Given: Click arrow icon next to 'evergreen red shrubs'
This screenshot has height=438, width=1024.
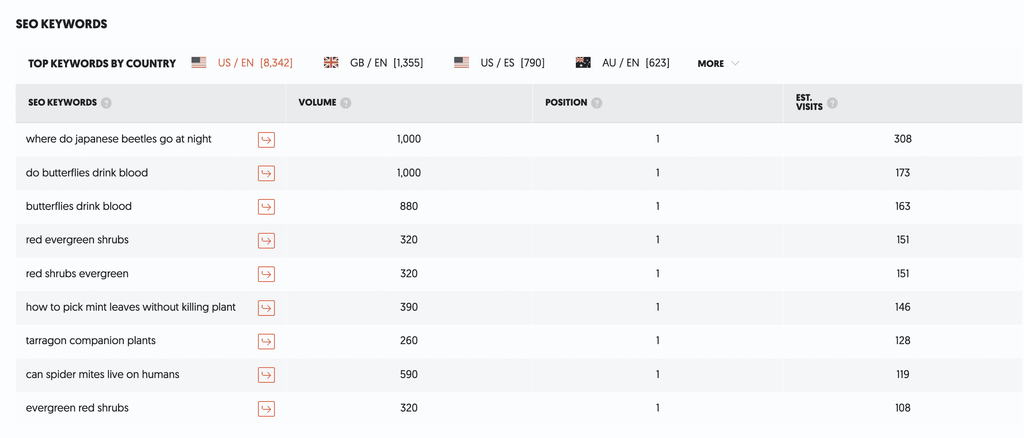Looking at the screenshot, I should pyautogui.click(x=266, y=409).
